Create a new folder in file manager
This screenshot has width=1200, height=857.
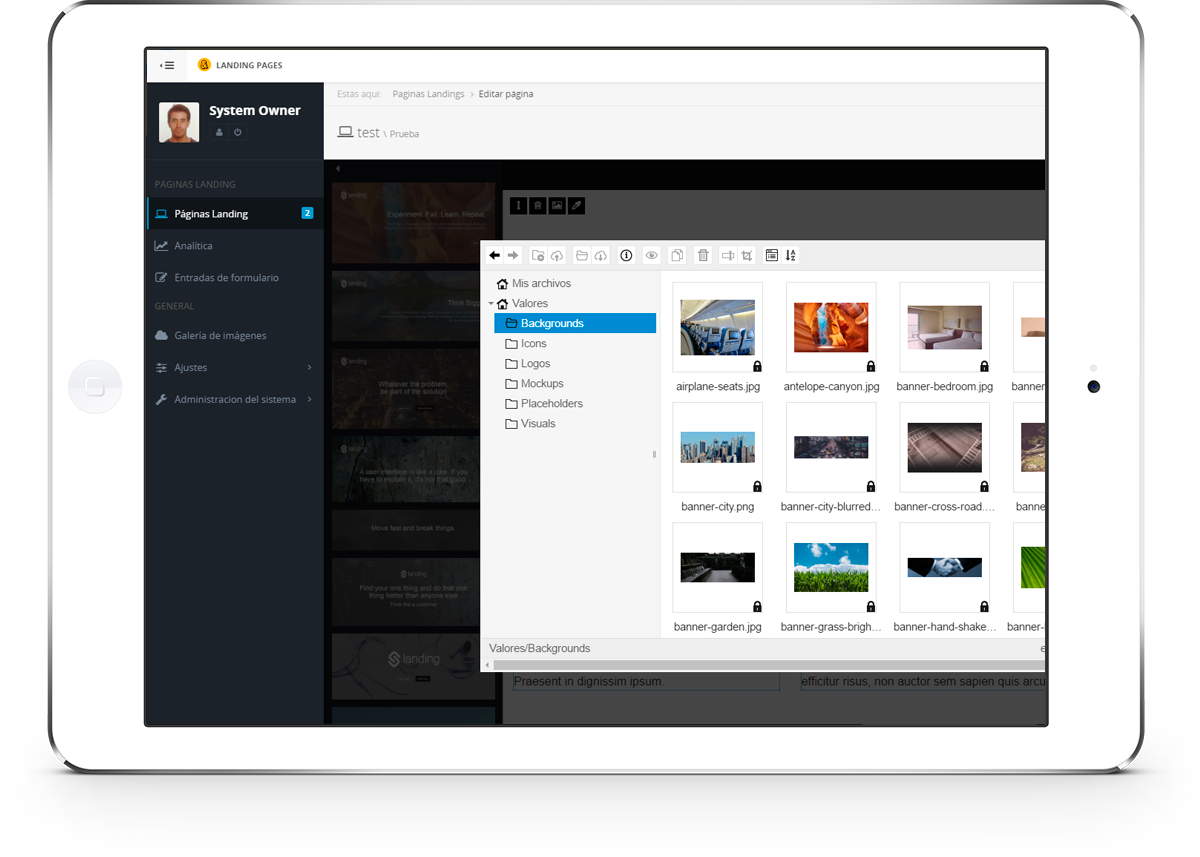point(538,256)
